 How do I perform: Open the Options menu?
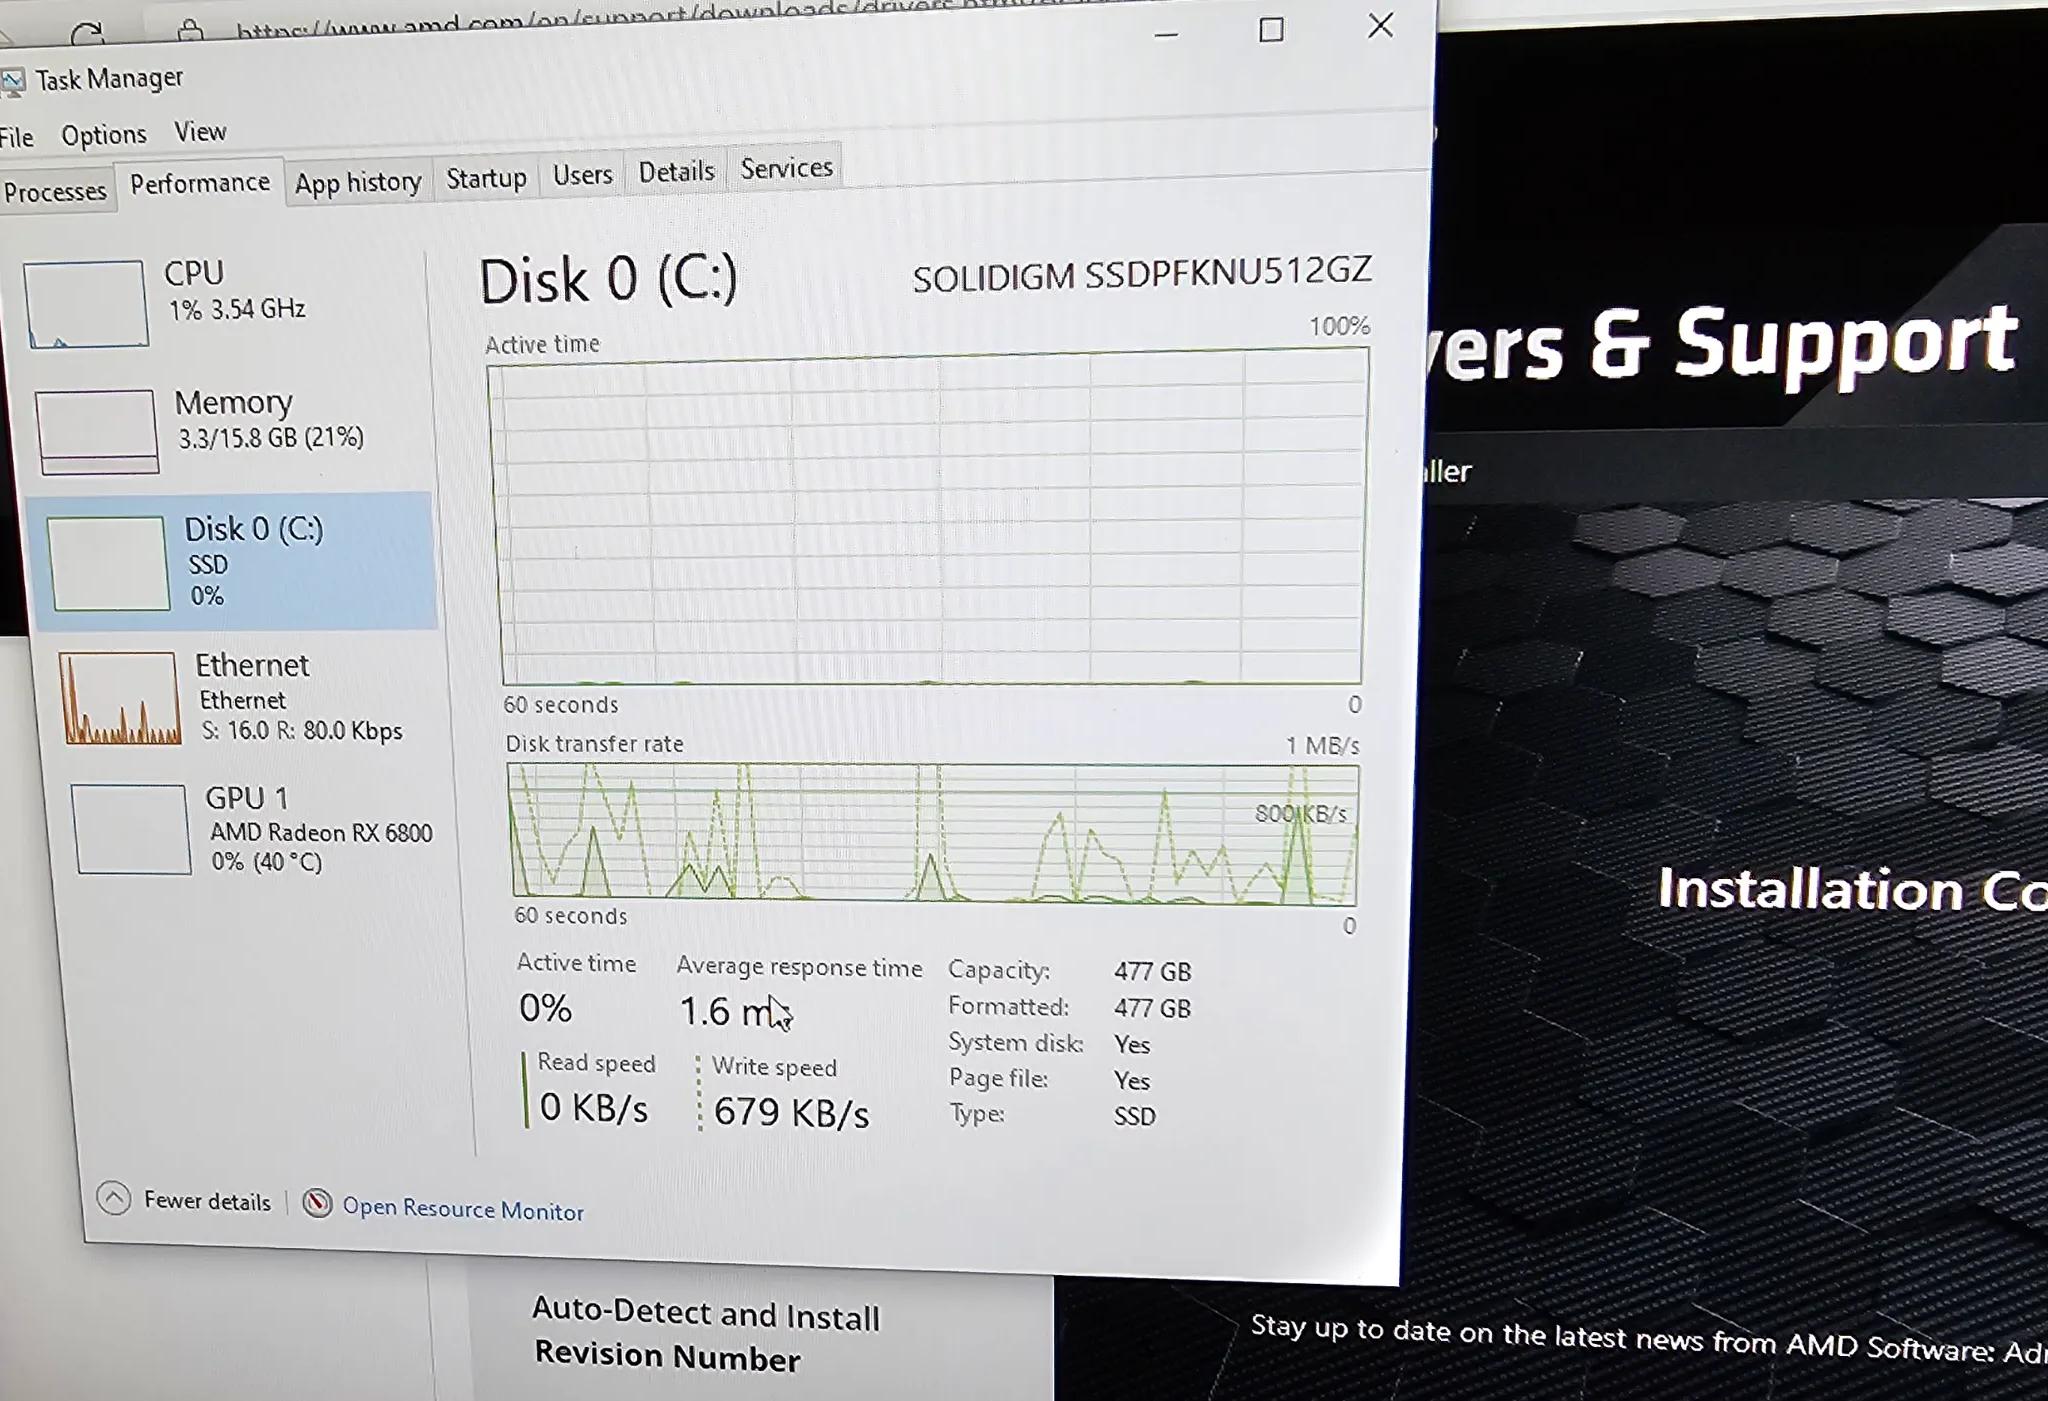click(103, 135)
